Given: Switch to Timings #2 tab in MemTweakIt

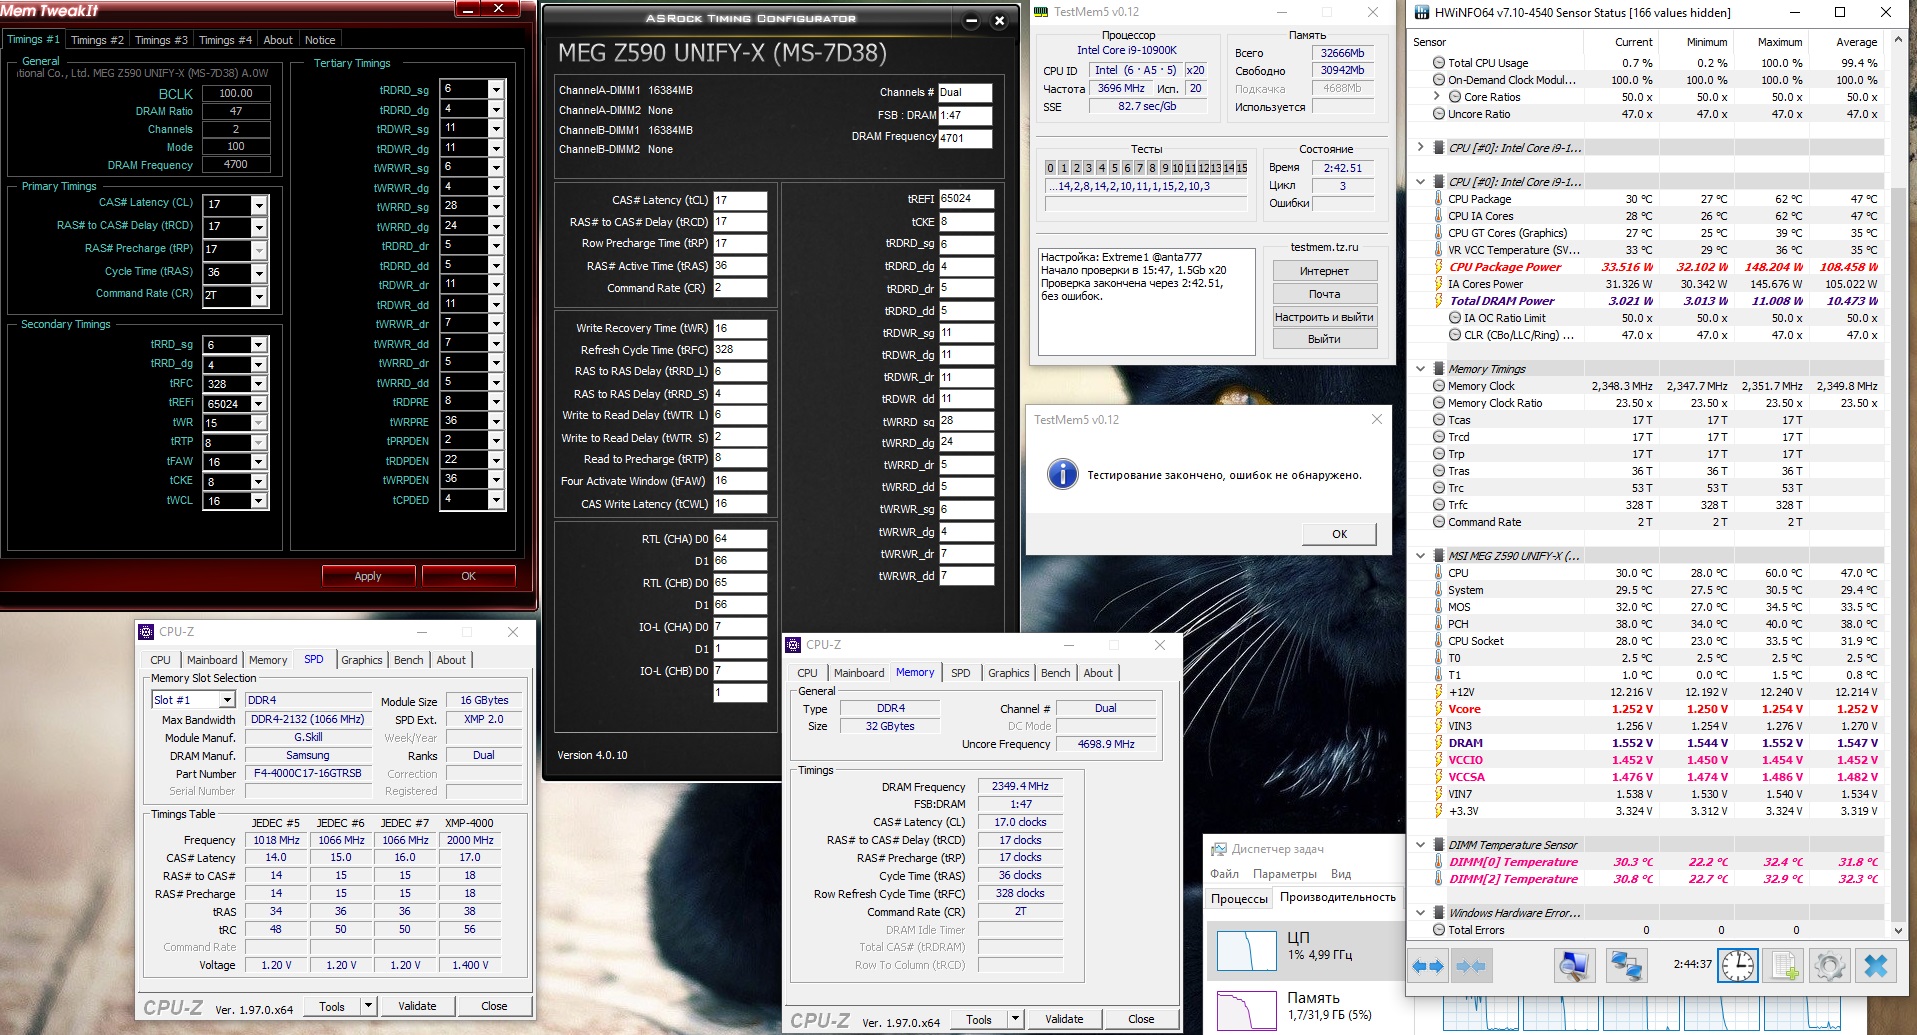Looking at the screenshot, I should 97,40.
